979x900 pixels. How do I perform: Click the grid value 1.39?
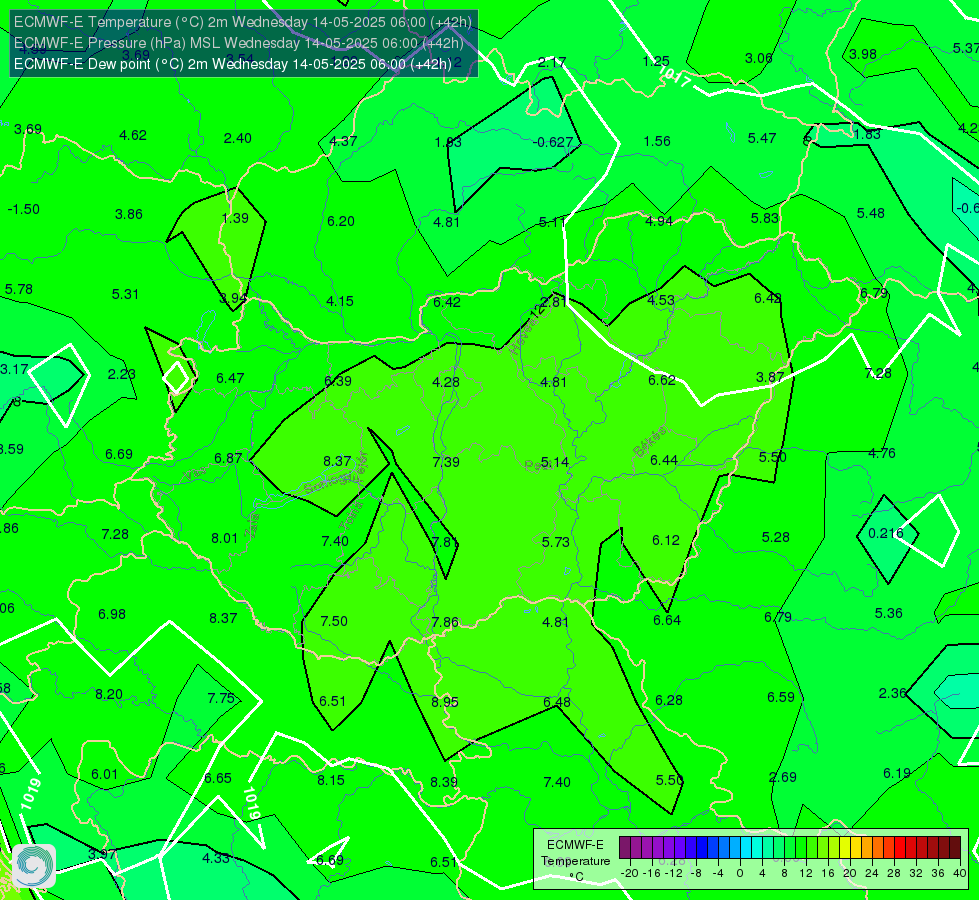(235, 218)
